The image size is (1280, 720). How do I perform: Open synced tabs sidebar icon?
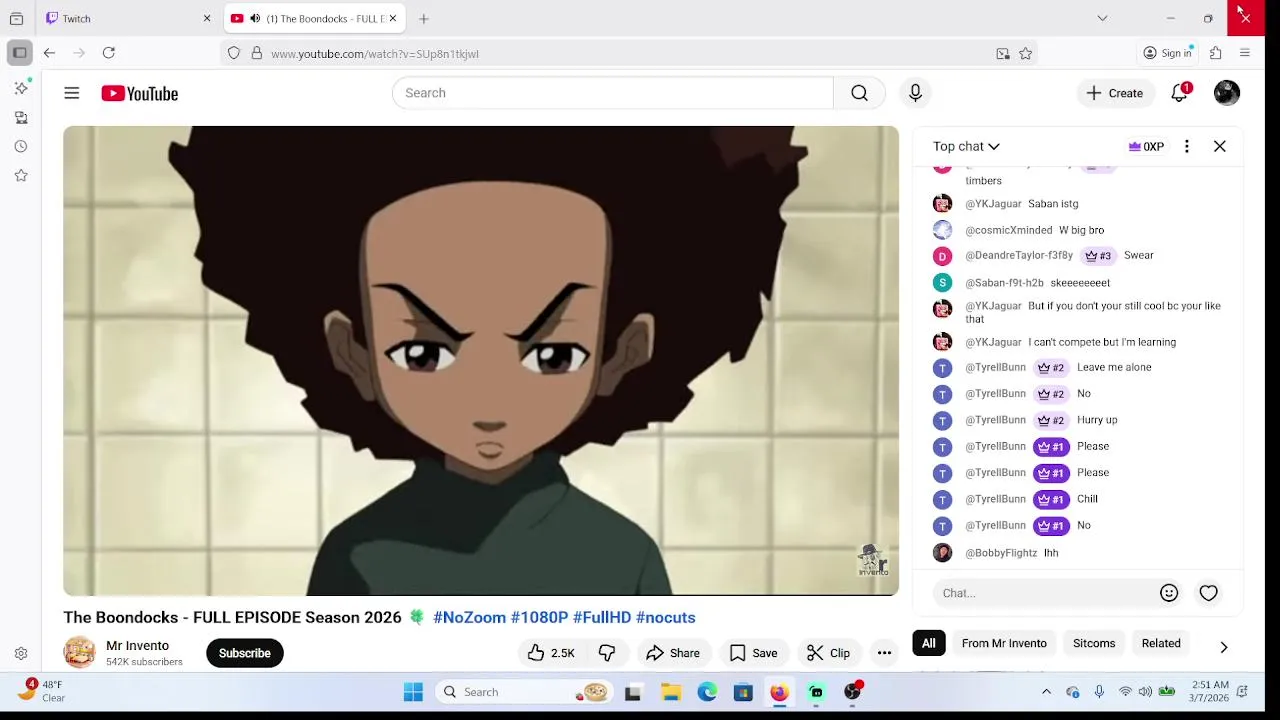tap(21, 118)
